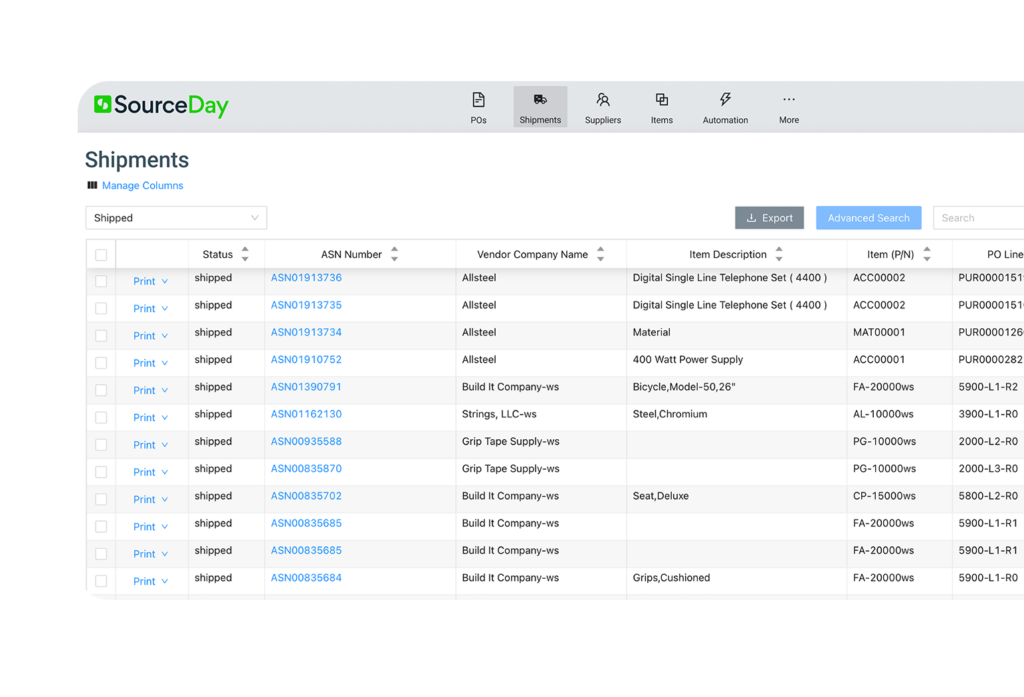1024x697 pixels.
Task: Check the row for ASN01913736
Action: tap(101, 281)
